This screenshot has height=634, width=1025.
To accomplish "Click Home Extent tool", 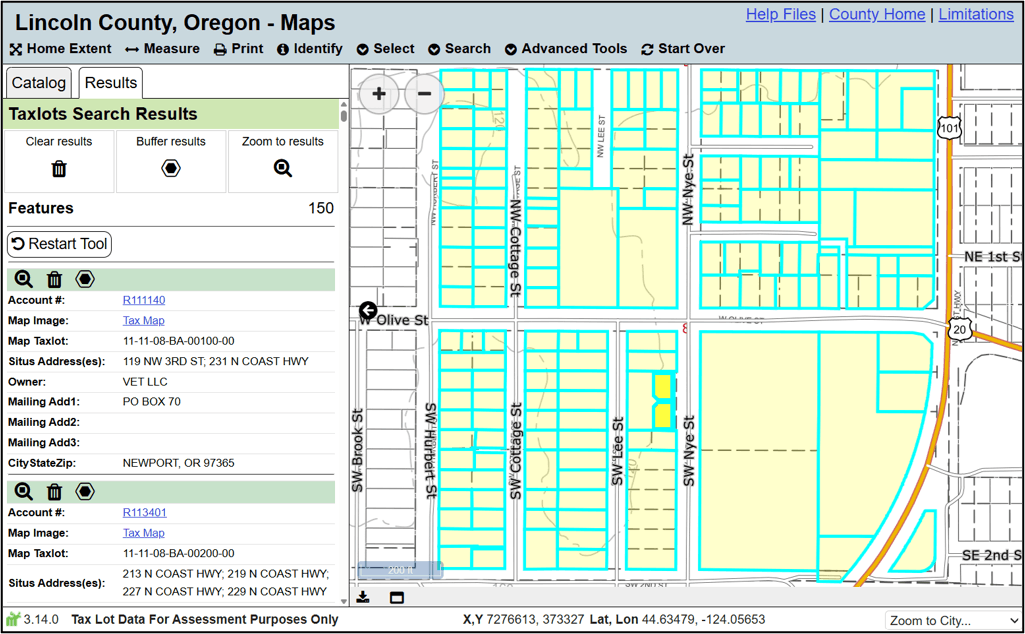I will 60,49.
